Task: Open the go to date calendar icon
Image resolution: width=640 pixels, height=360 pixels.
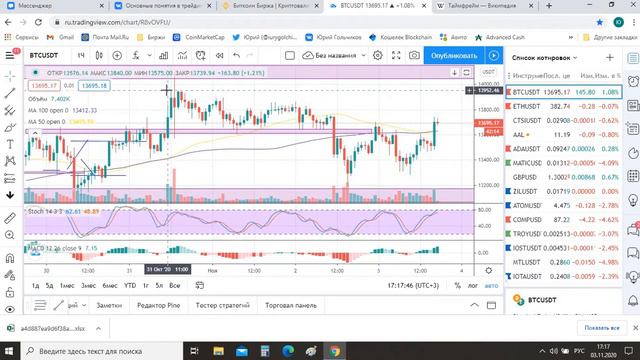Action: pos(200,285)
